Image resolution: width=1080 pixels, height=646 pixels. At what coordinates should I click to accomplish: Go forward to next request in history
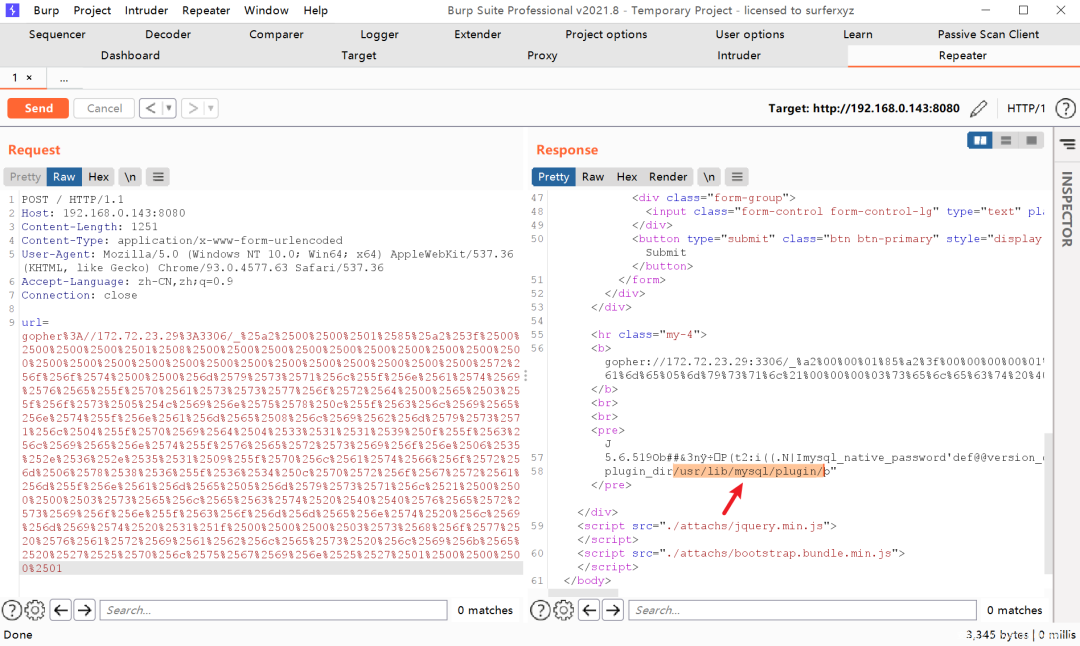coord(193,108)
